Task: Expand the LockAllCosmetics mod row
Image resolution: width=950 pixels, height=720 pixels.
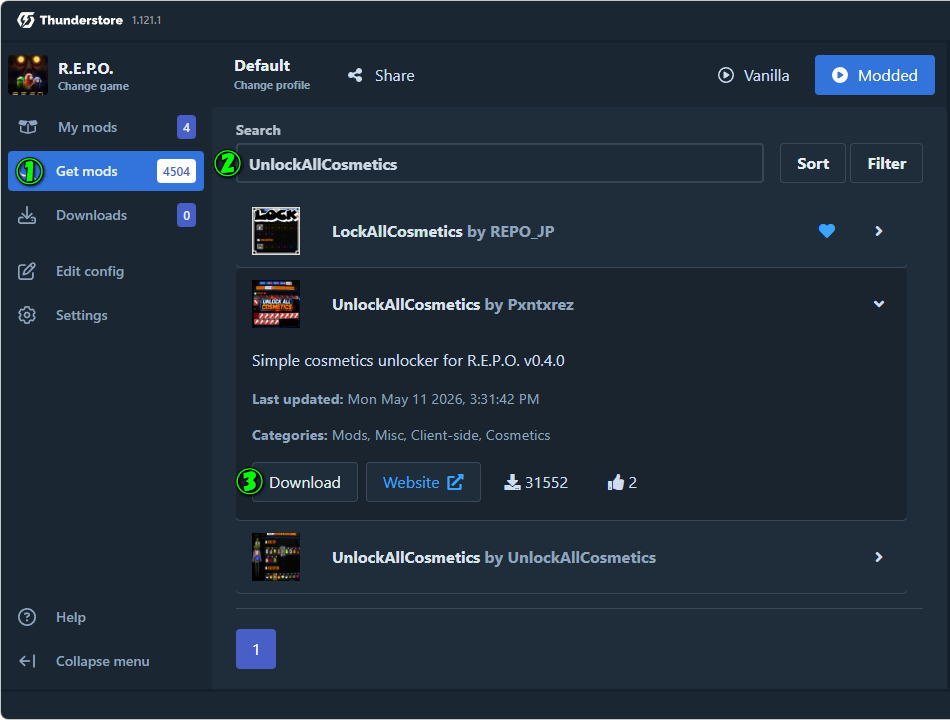Action: [x=879, y=231]
